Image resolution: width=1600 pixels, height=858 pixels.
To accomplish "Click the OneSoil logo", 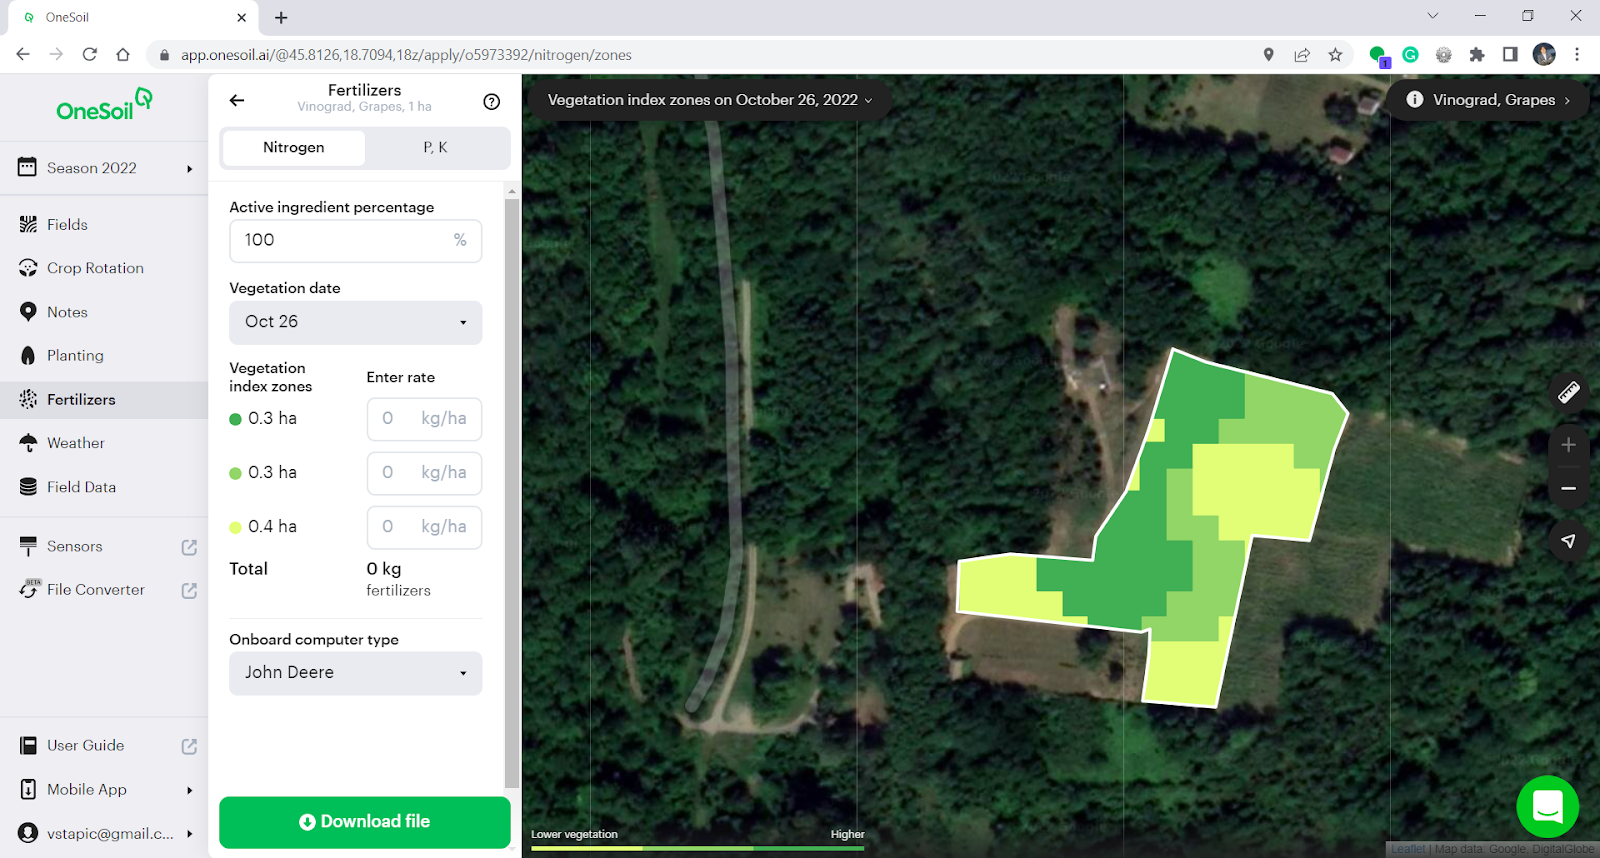I will pos(104,105).
